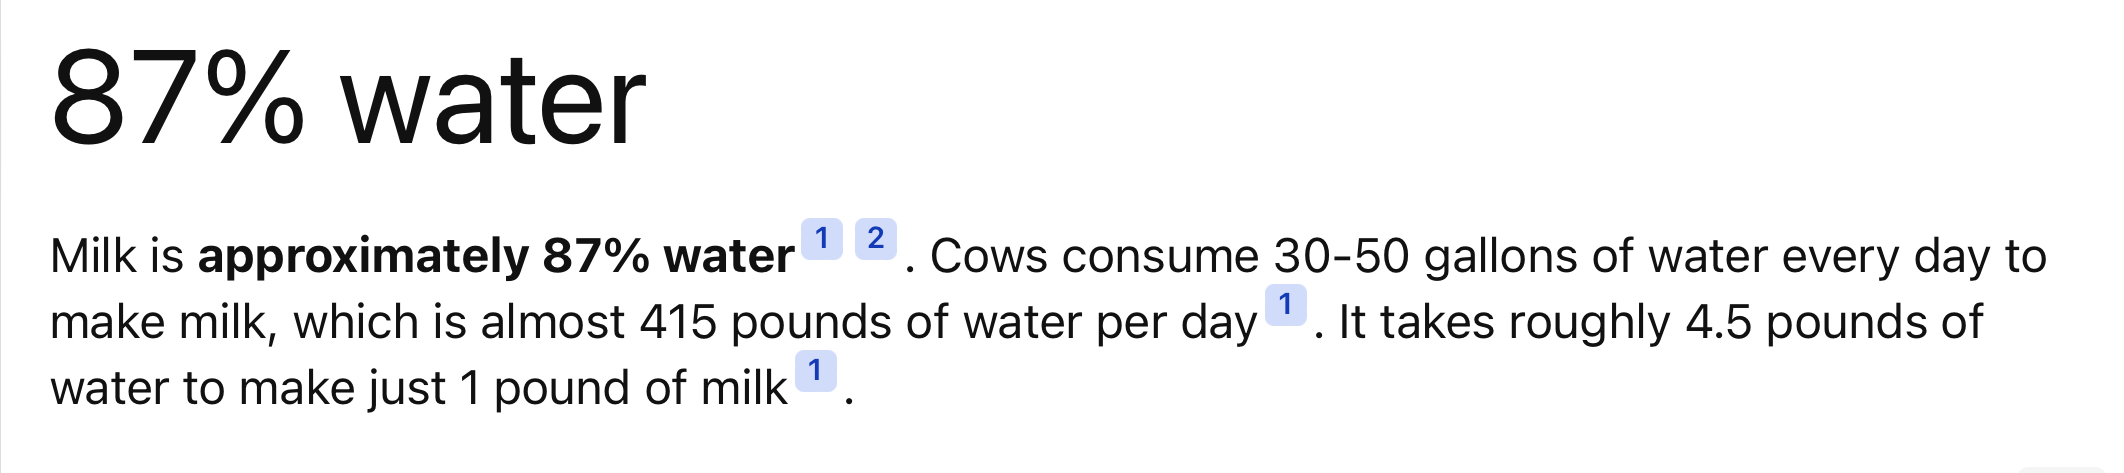This screenshot has height=473, width=2124.
Task: Click the "4.5" number in the text
Action: point(1718,323)
